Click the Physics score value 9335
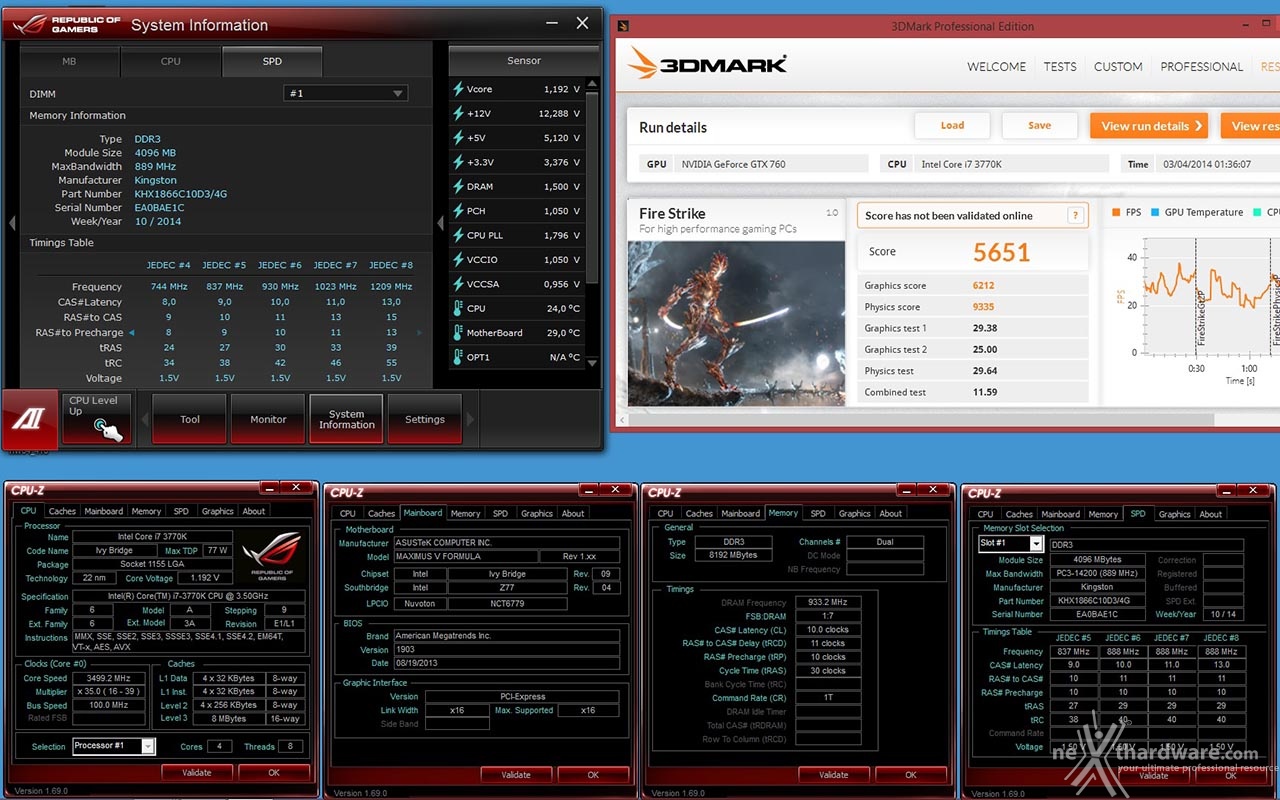This screenshot has height=800, width=1280. pos(983,307)
